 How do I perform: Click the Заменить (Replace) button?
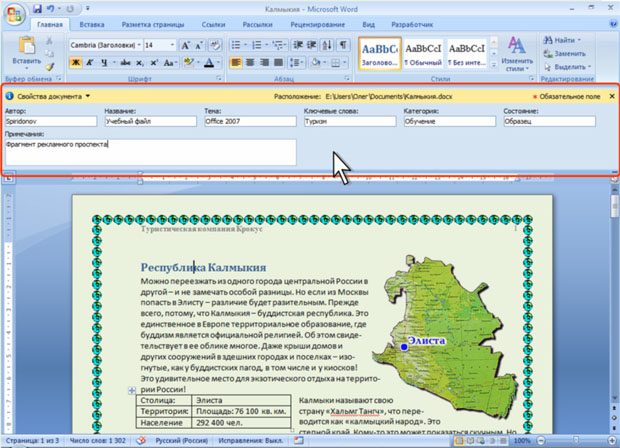pyautogui.click(x=565, y=53)
